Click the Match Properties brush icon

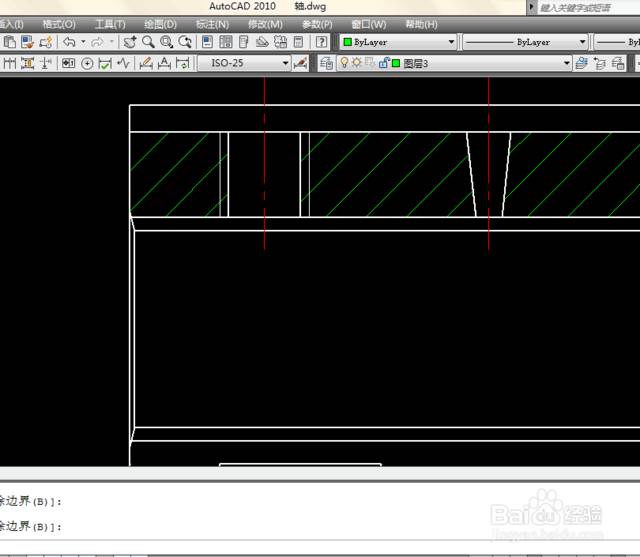(27, 42)
